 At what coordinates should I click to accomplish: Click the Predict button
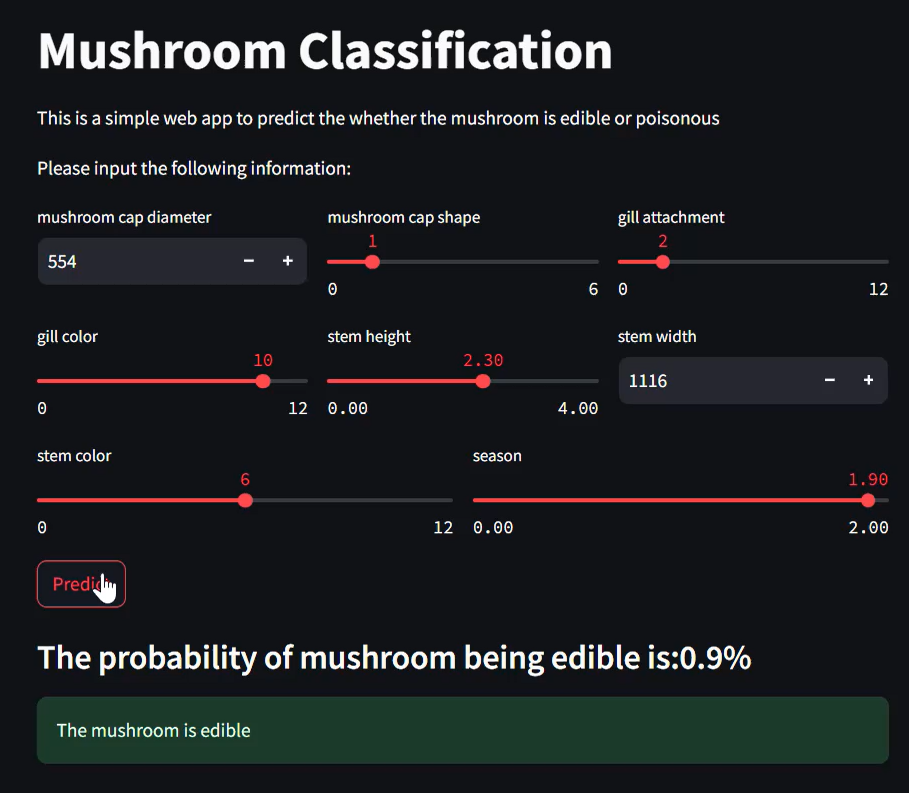coord(81,584)
